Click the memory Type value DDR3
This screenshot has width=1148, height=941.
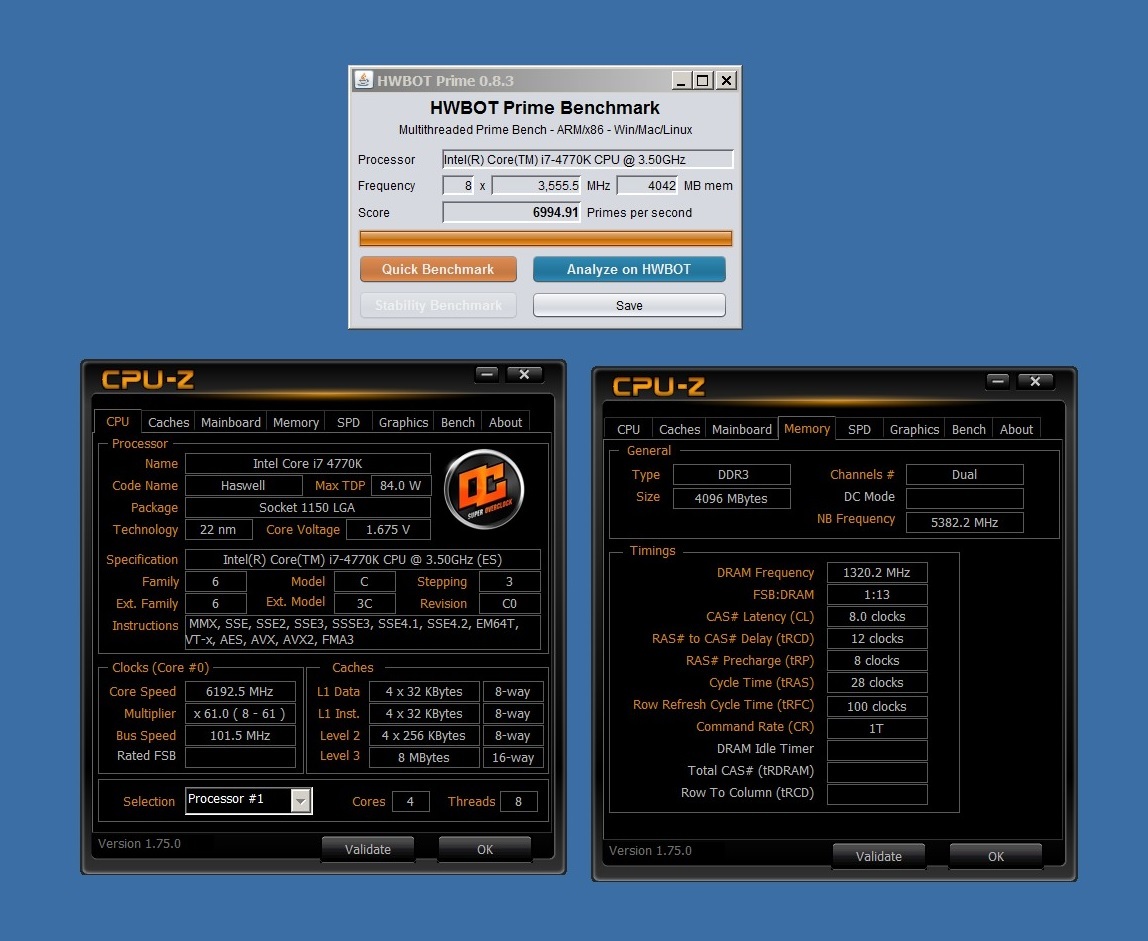point(731,475)
